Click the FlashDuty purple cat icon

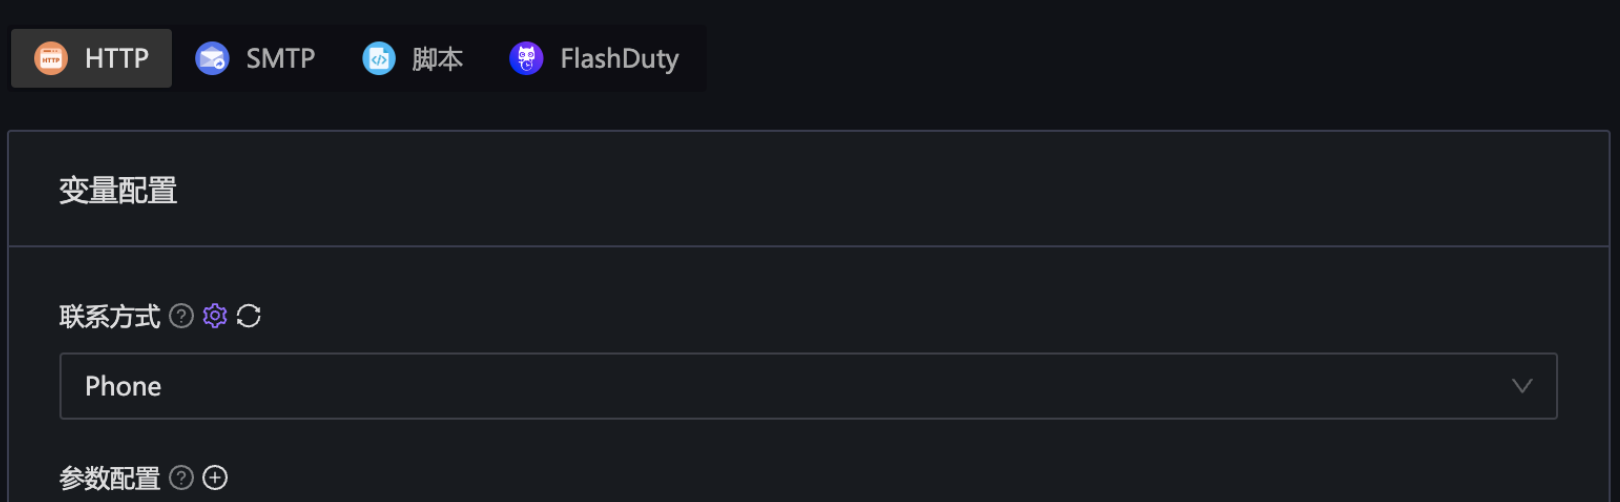tap(526, 59)
